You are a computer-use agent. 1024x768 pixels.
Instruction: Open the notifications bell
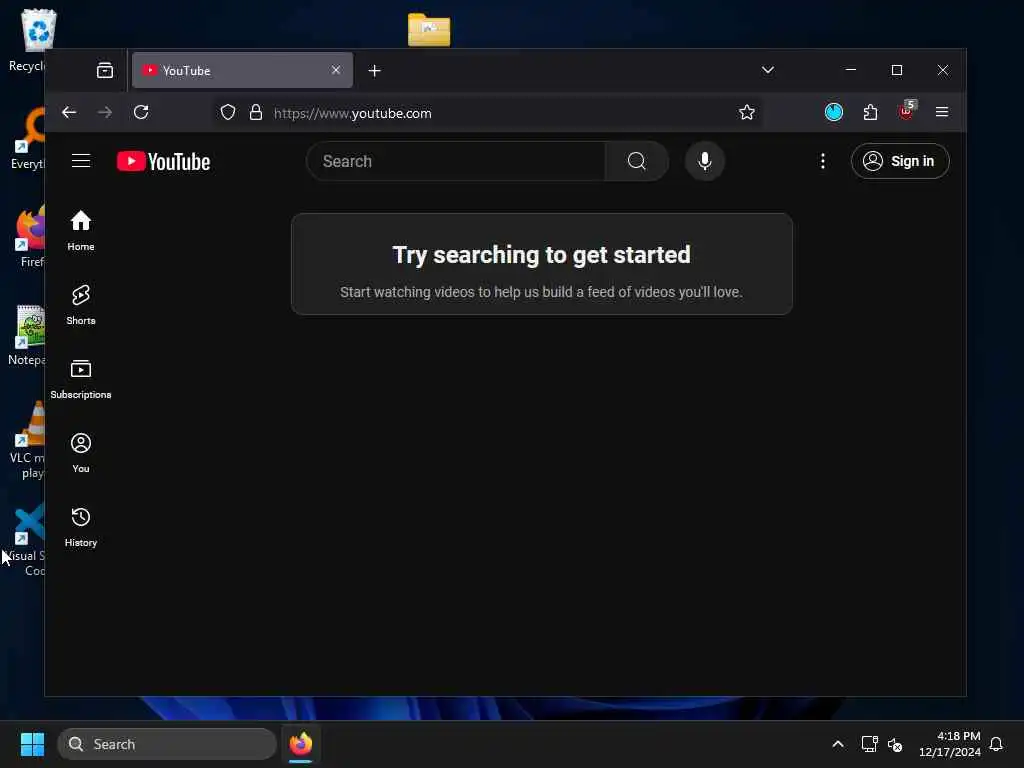(996, 744)
